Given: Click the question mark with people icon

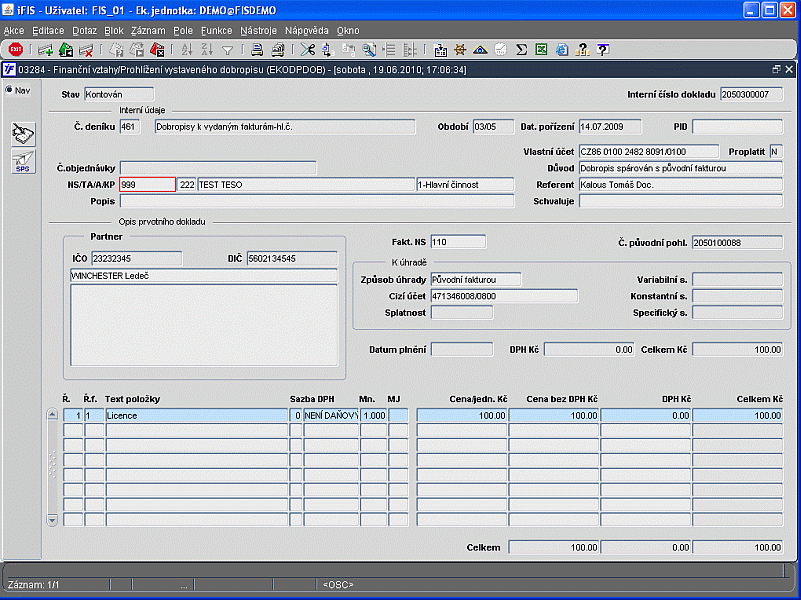Looking at the screenshot, I should click(x=582, y=50).
